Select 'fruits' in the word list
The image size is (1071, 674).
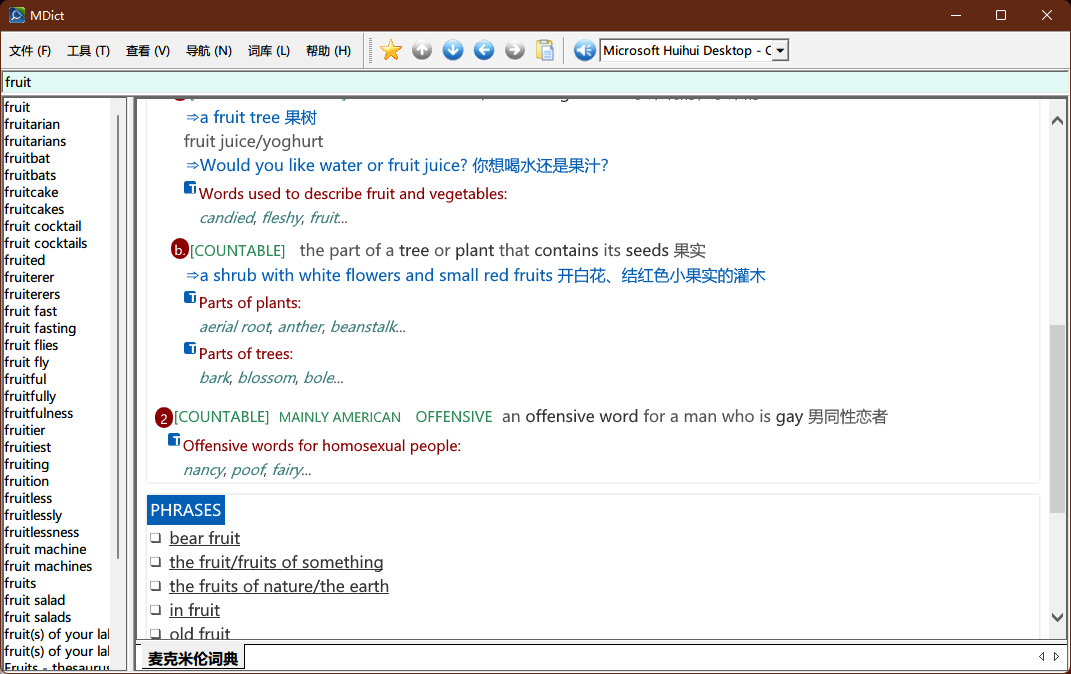coord(20,583)
